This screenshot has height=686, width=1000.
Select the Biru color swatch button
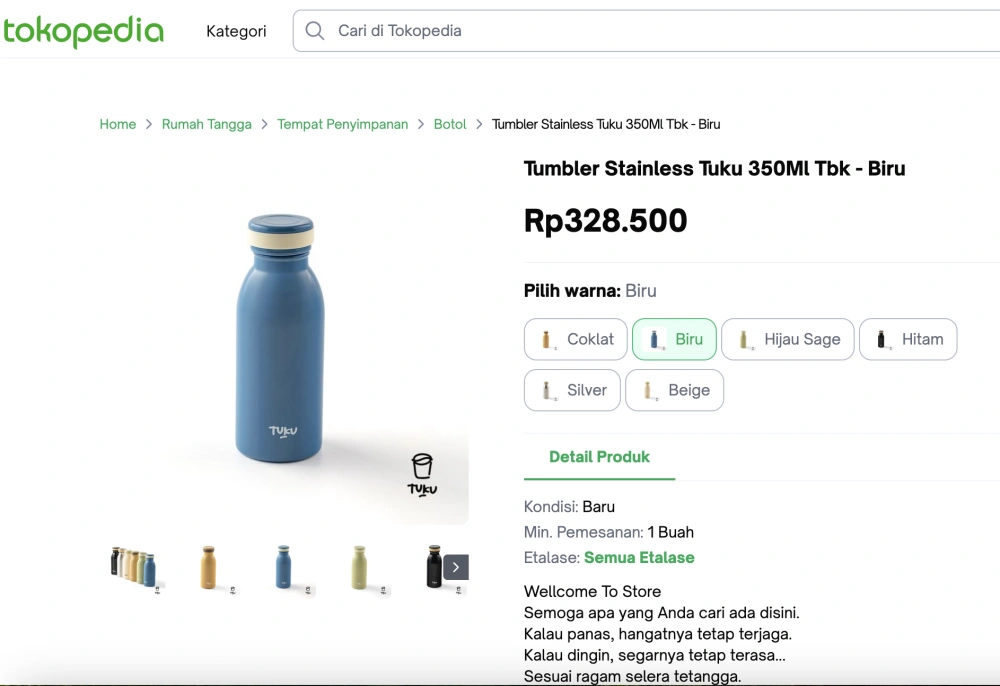[674, 339]
